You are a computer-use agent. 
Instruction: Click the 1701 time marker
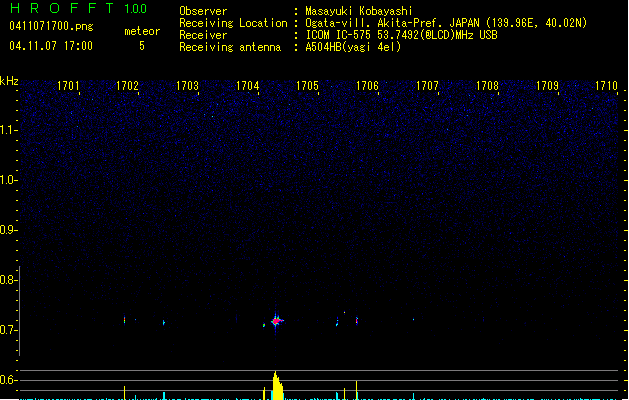[x=68, y=86]
